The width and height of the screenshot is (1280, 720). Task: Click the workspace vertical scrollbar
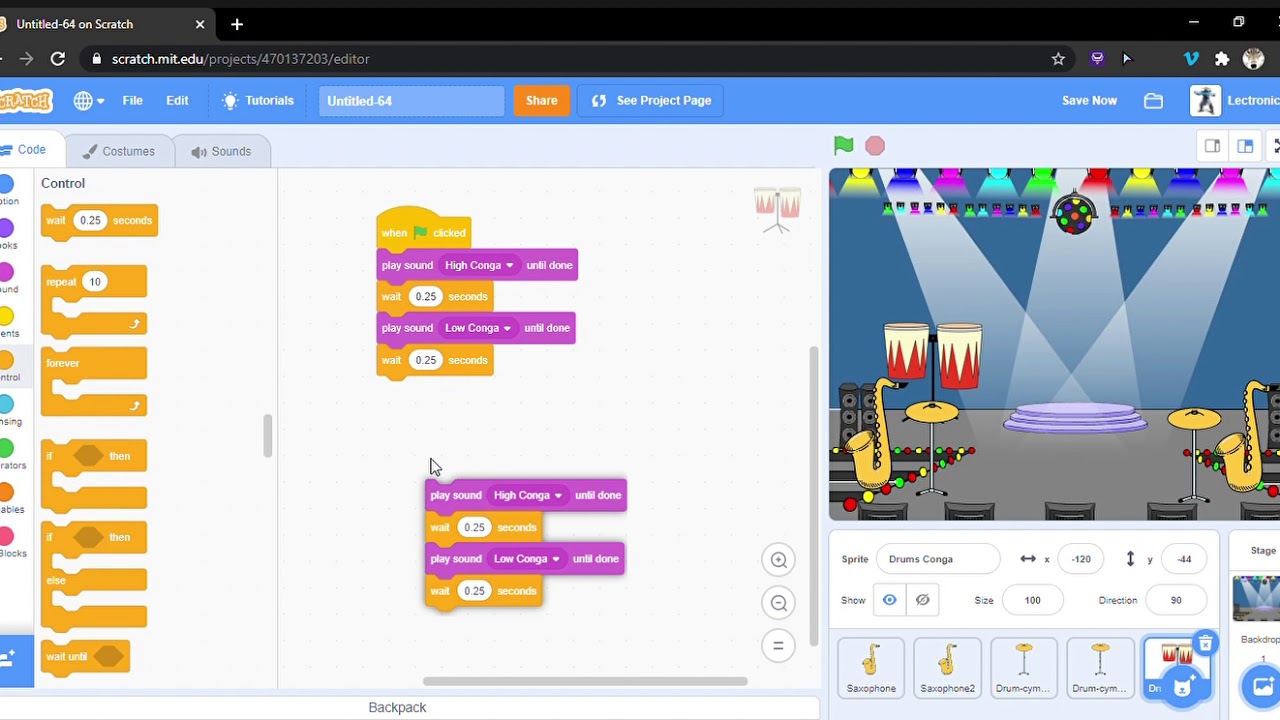tap(813, 496)
